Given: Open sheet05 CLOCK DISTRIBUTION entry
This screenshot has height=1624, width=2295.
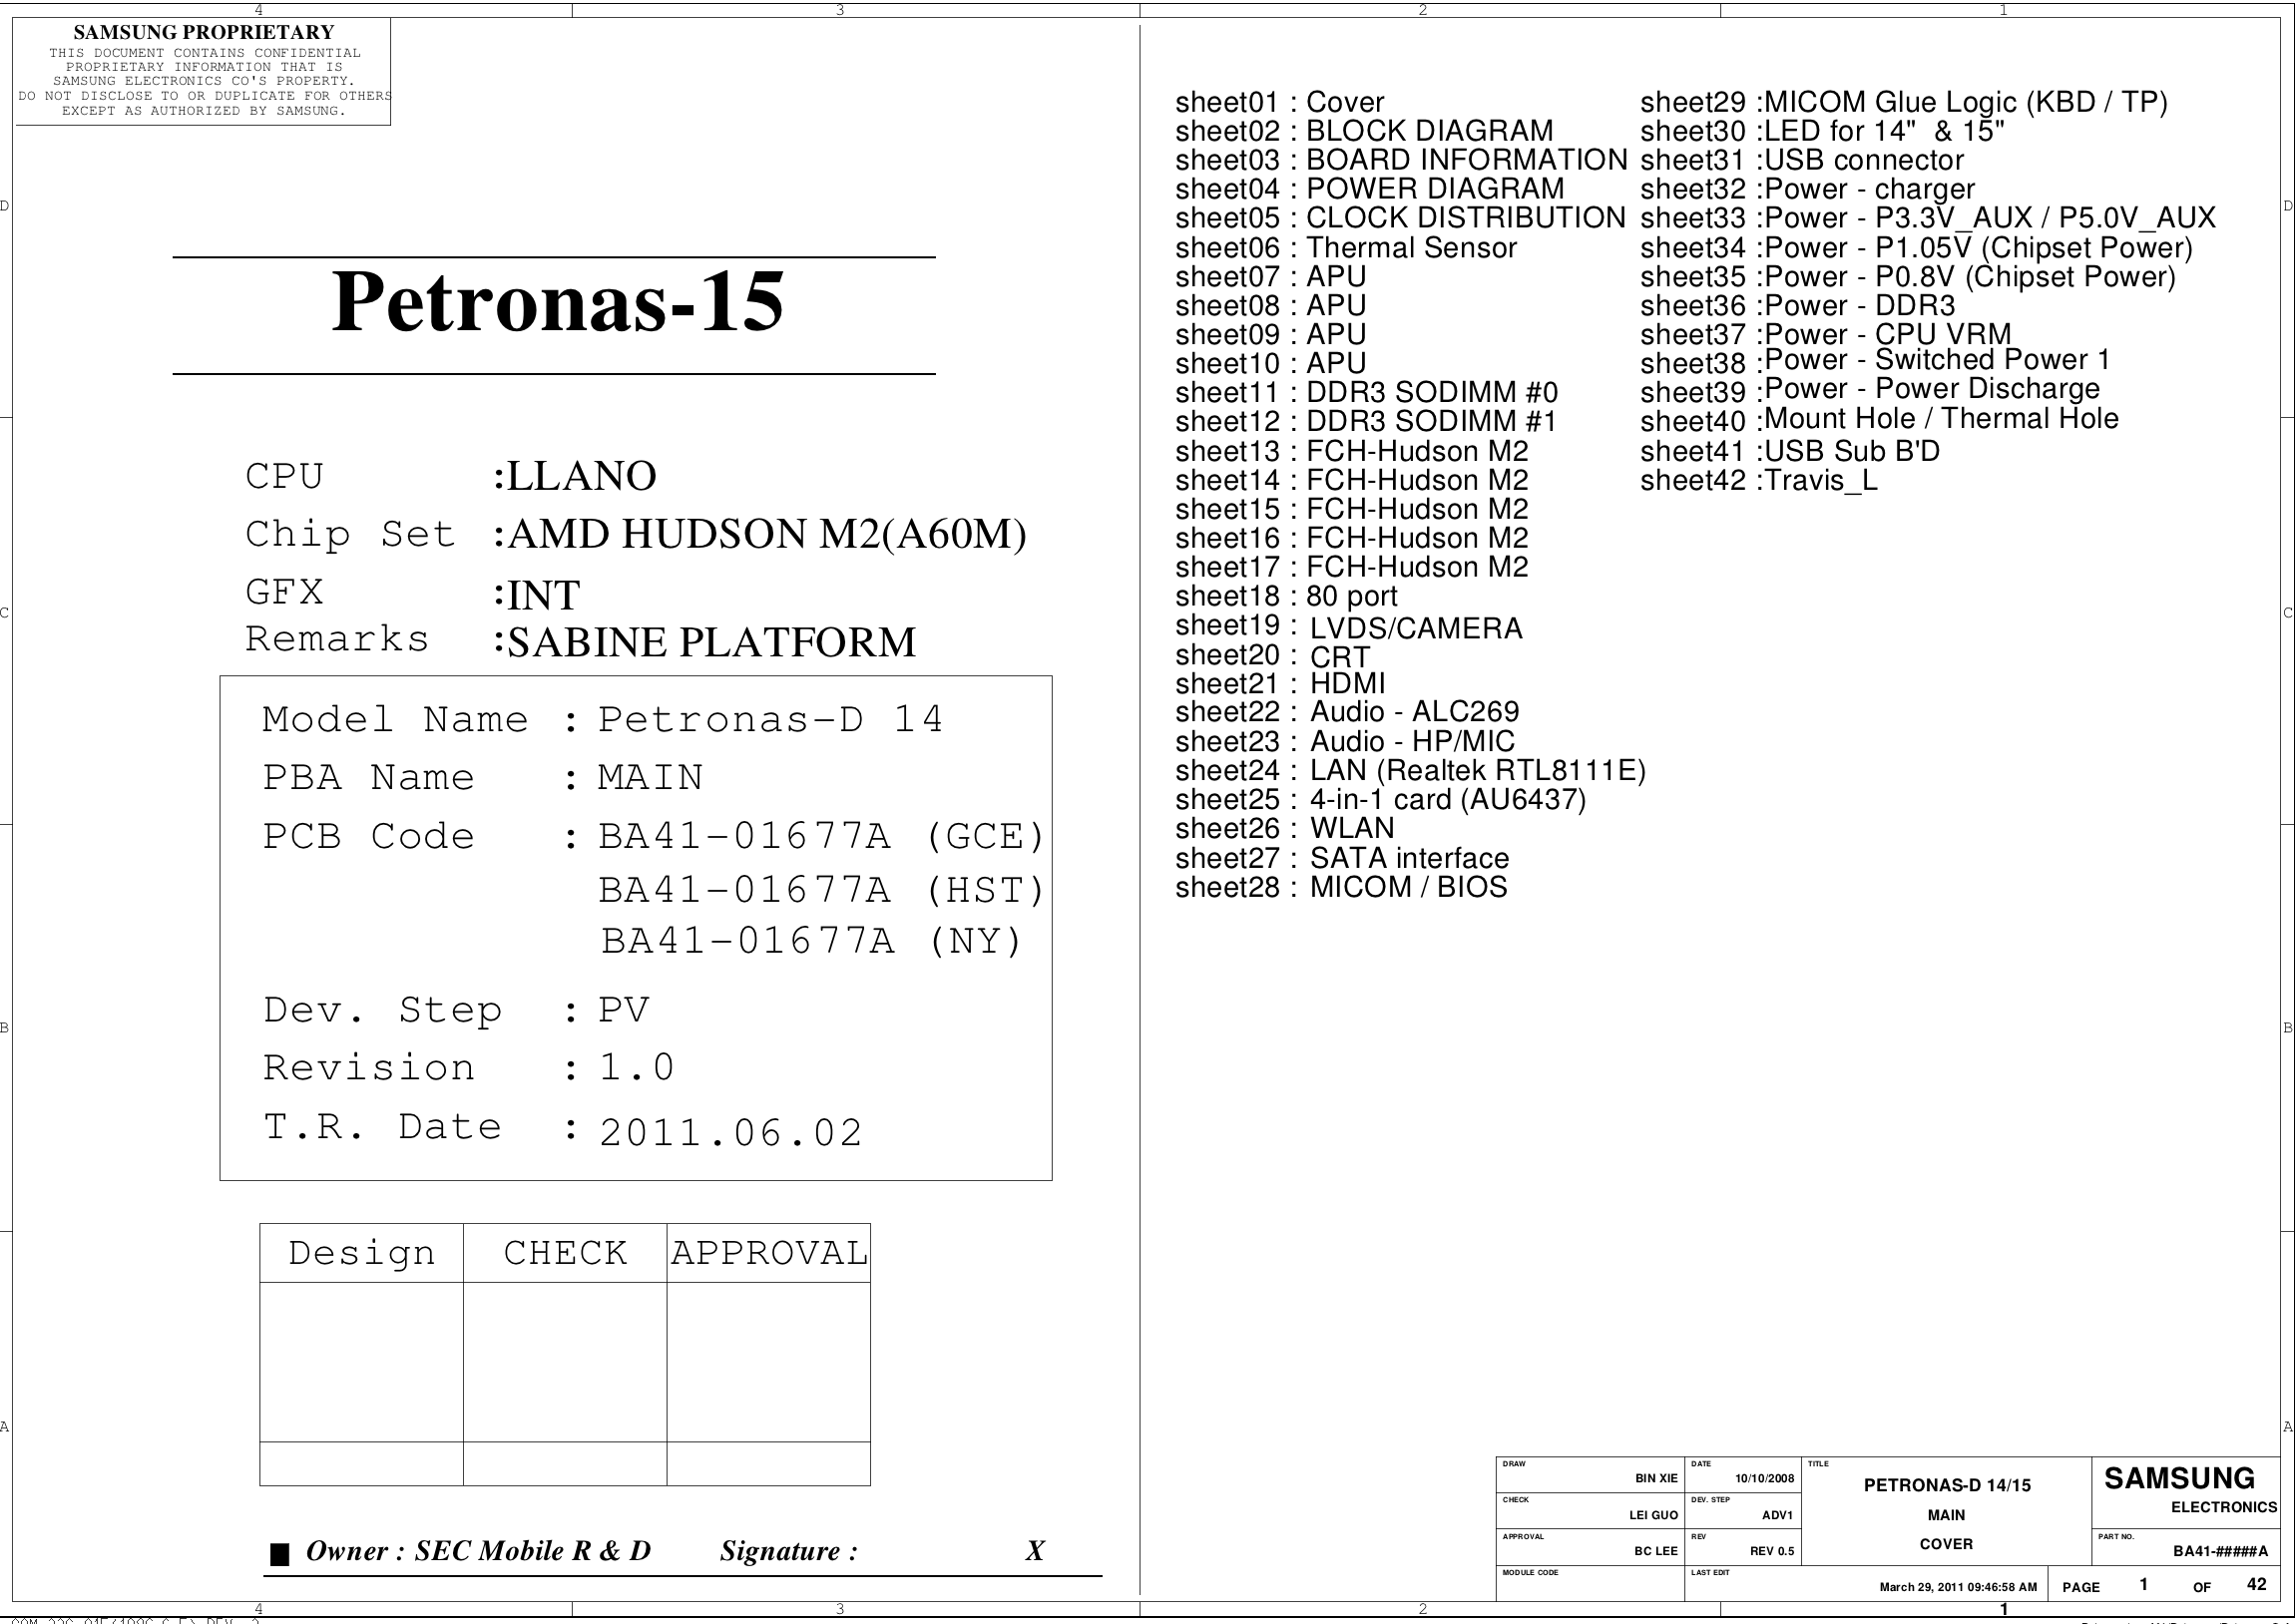Looking at the screenshot, I should pyautogui.click(x=1400, y=218).
